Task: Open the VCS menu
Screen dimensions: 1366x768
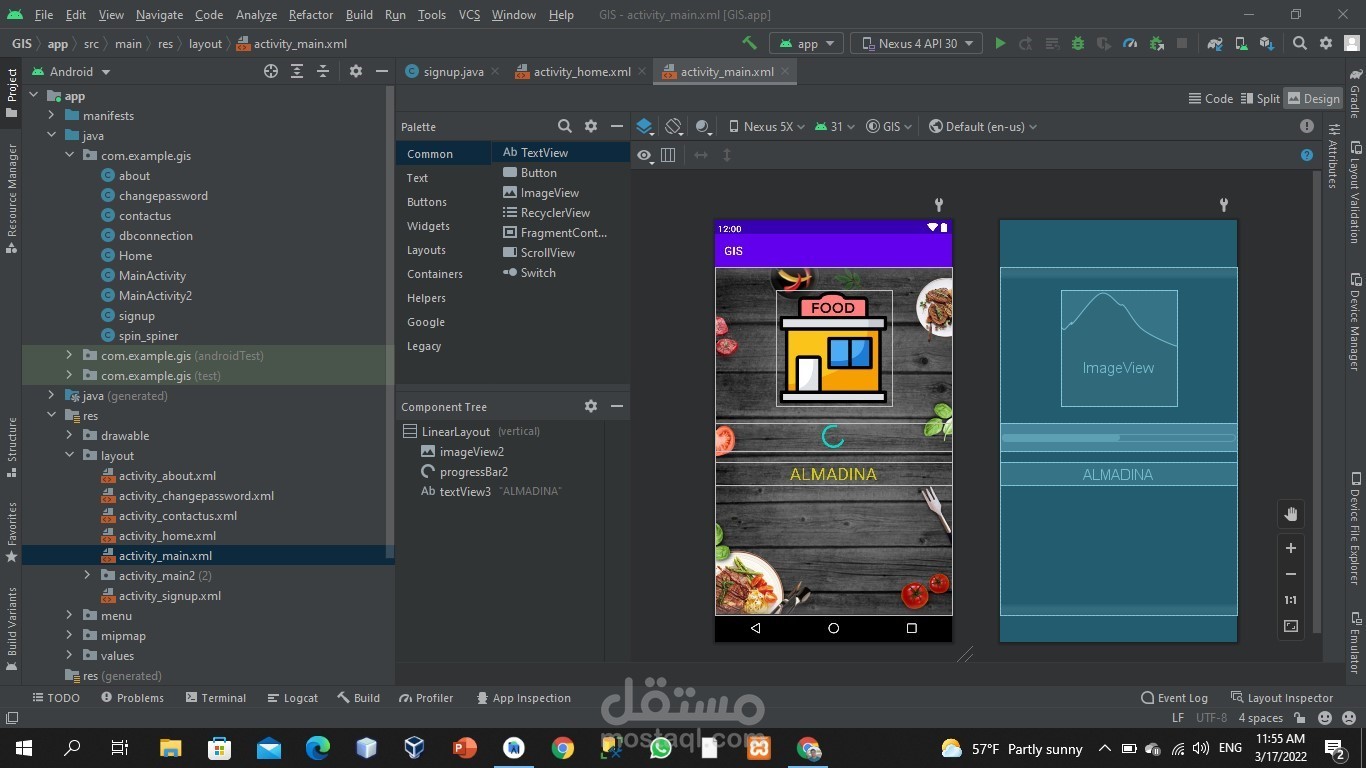Action: click(469, 15)
